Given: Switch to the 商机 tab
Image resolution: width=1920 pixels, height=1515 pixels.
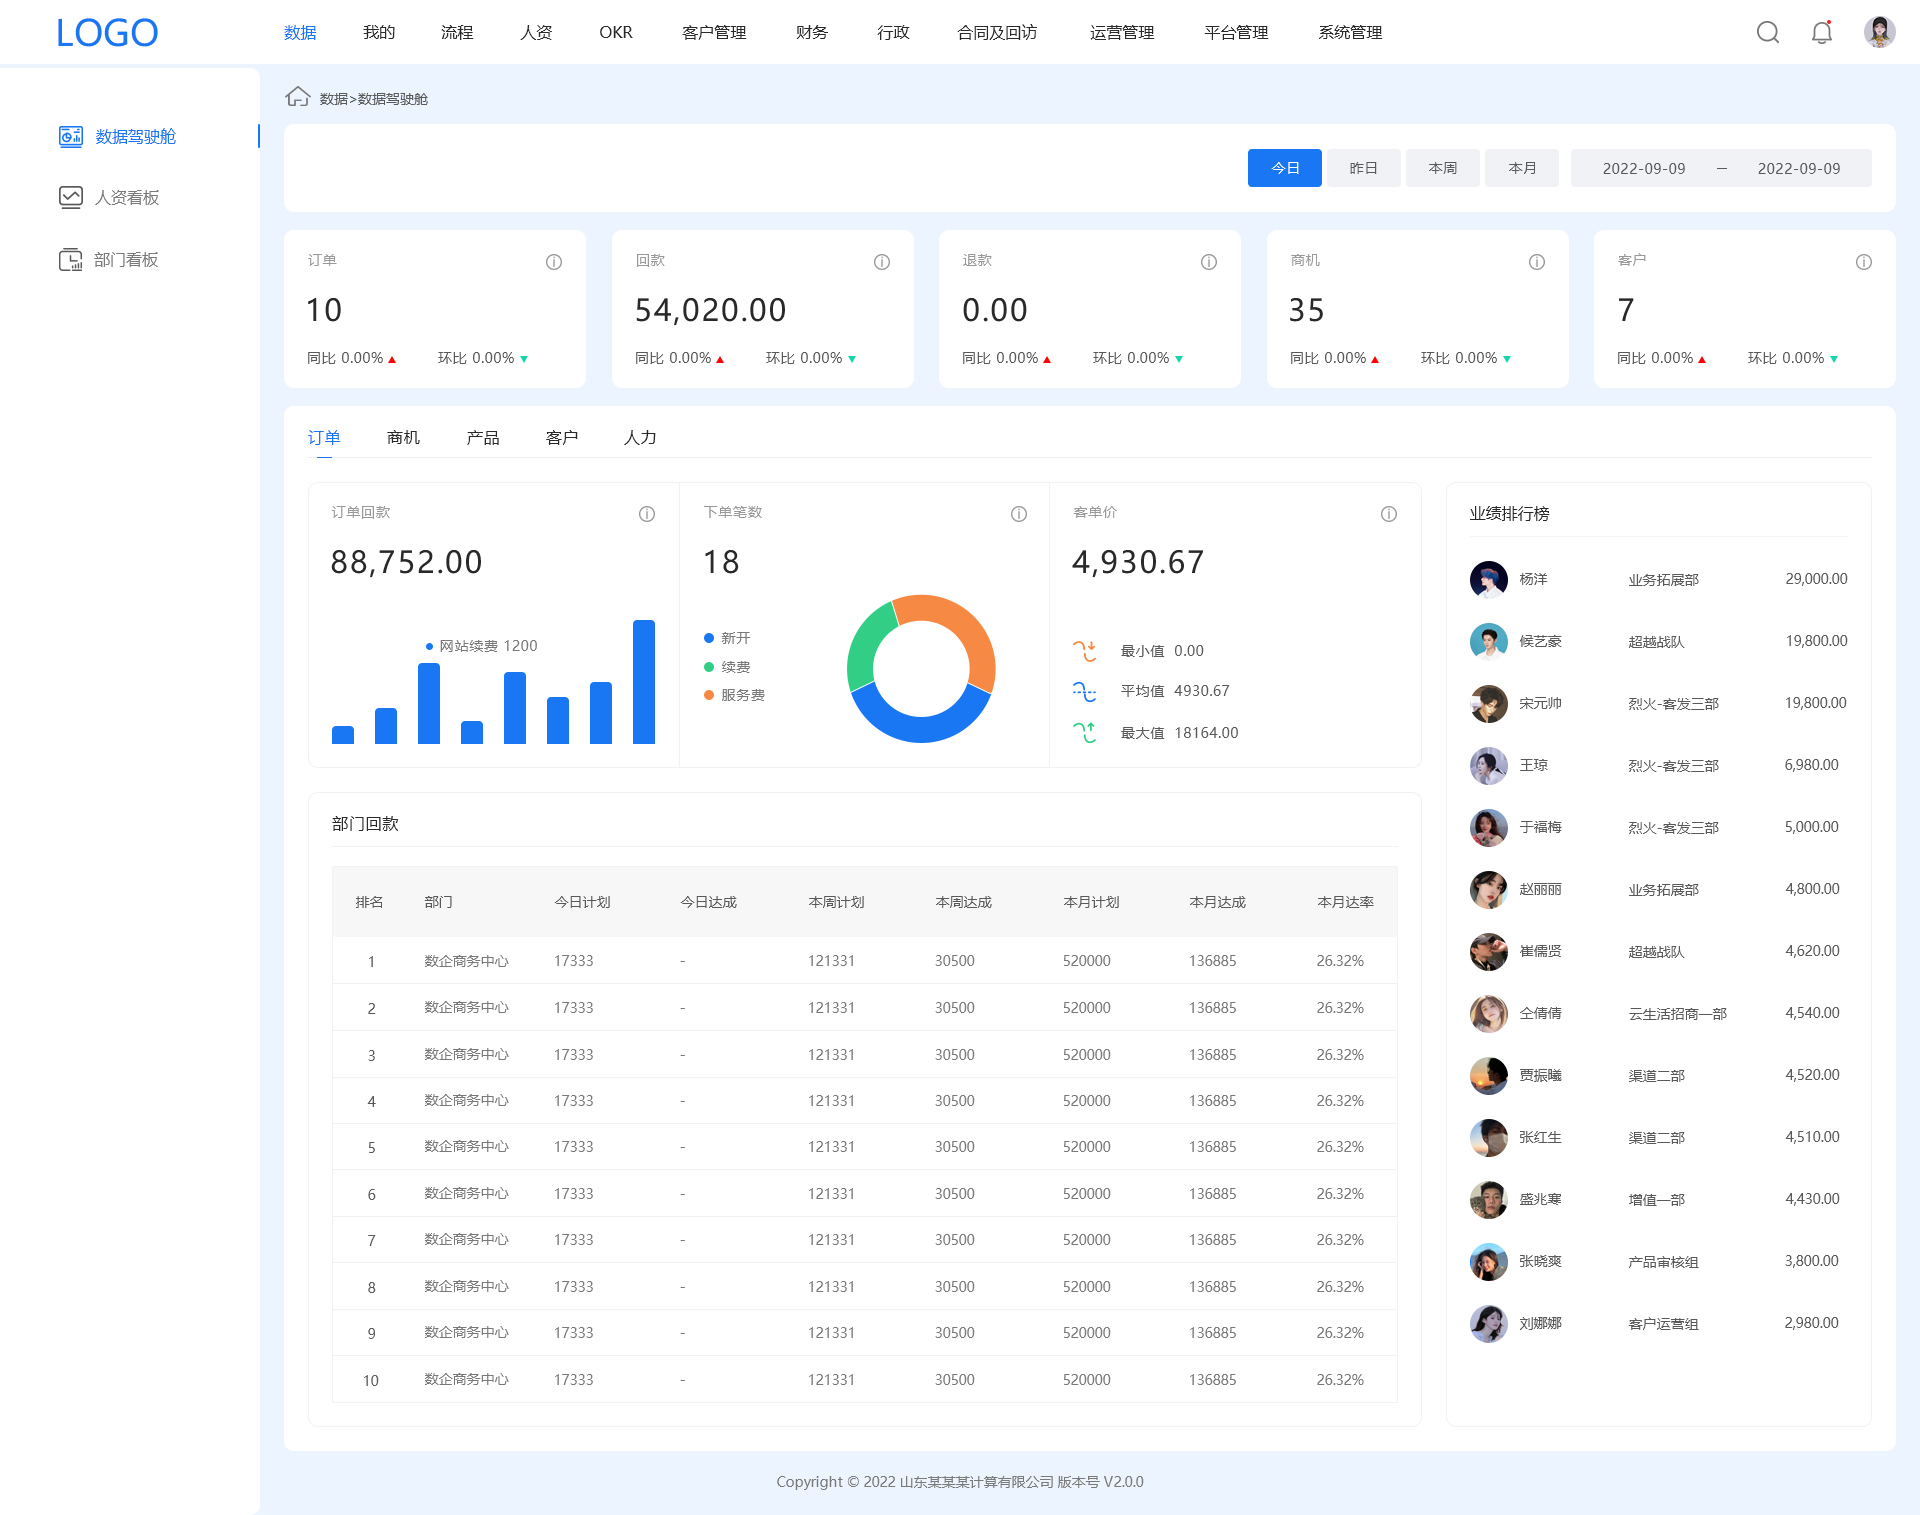Looking at the screenshot, I should click(x=403, y=438).
